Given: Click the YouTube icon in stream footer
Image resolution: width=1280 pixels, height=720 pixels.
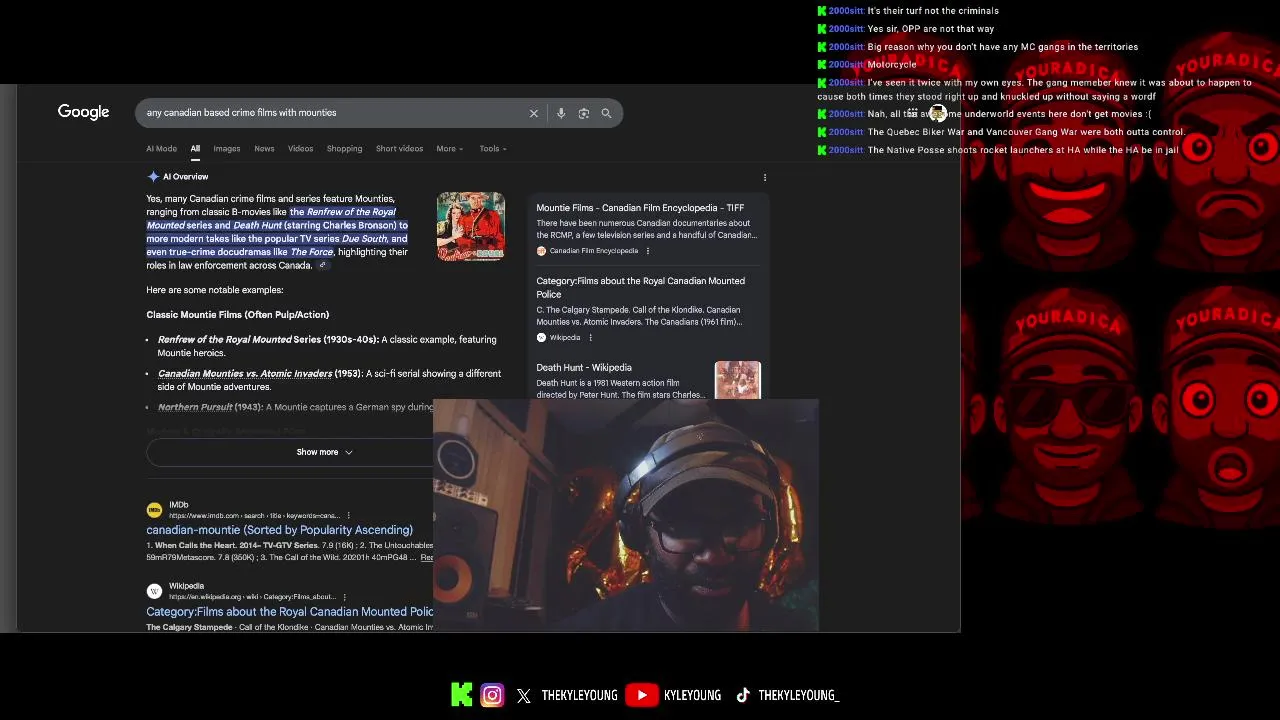Looking at the screenshot, I should click(x=641, y=695).
